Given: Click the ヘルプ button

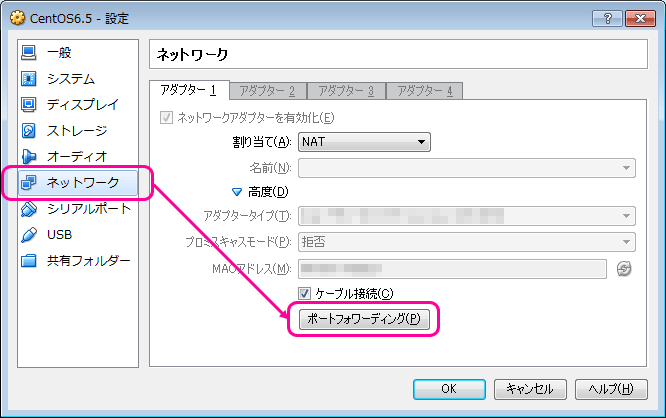Looking at the screenshot, I should click(x=611, y=389).
